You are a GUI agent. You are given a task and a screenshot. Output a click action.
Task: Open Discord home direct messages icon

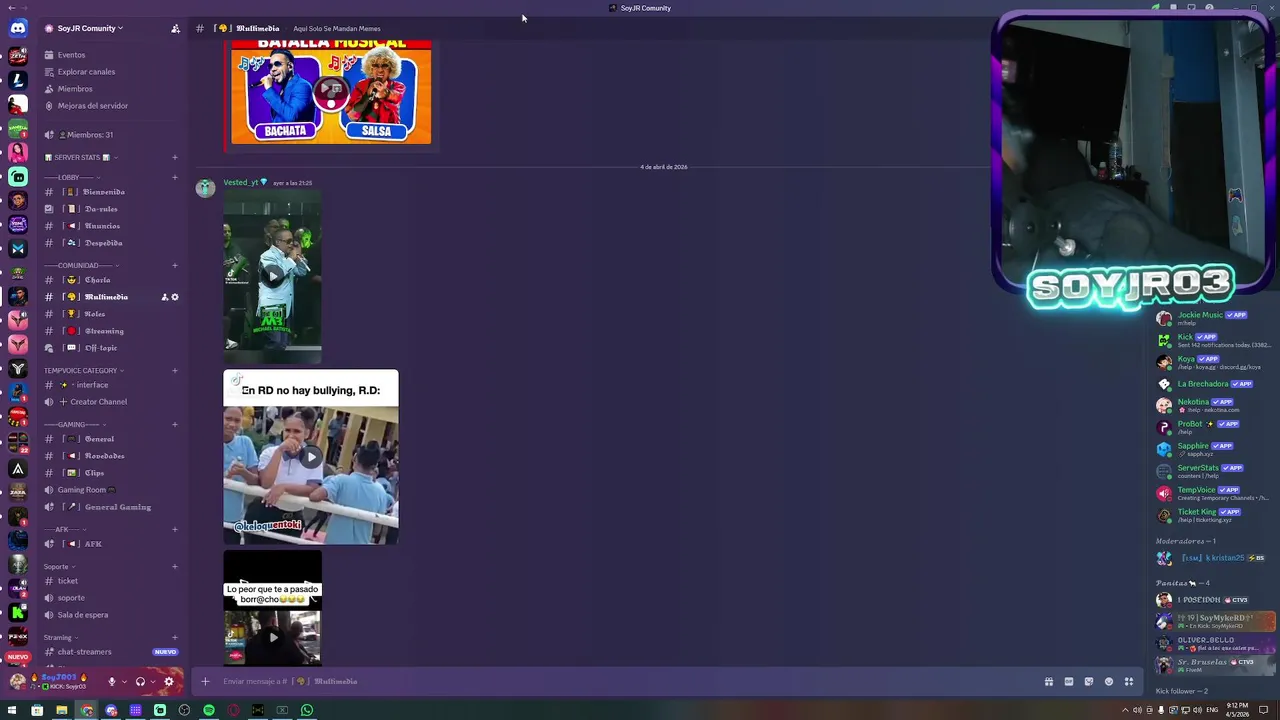[x=18, y=29]
